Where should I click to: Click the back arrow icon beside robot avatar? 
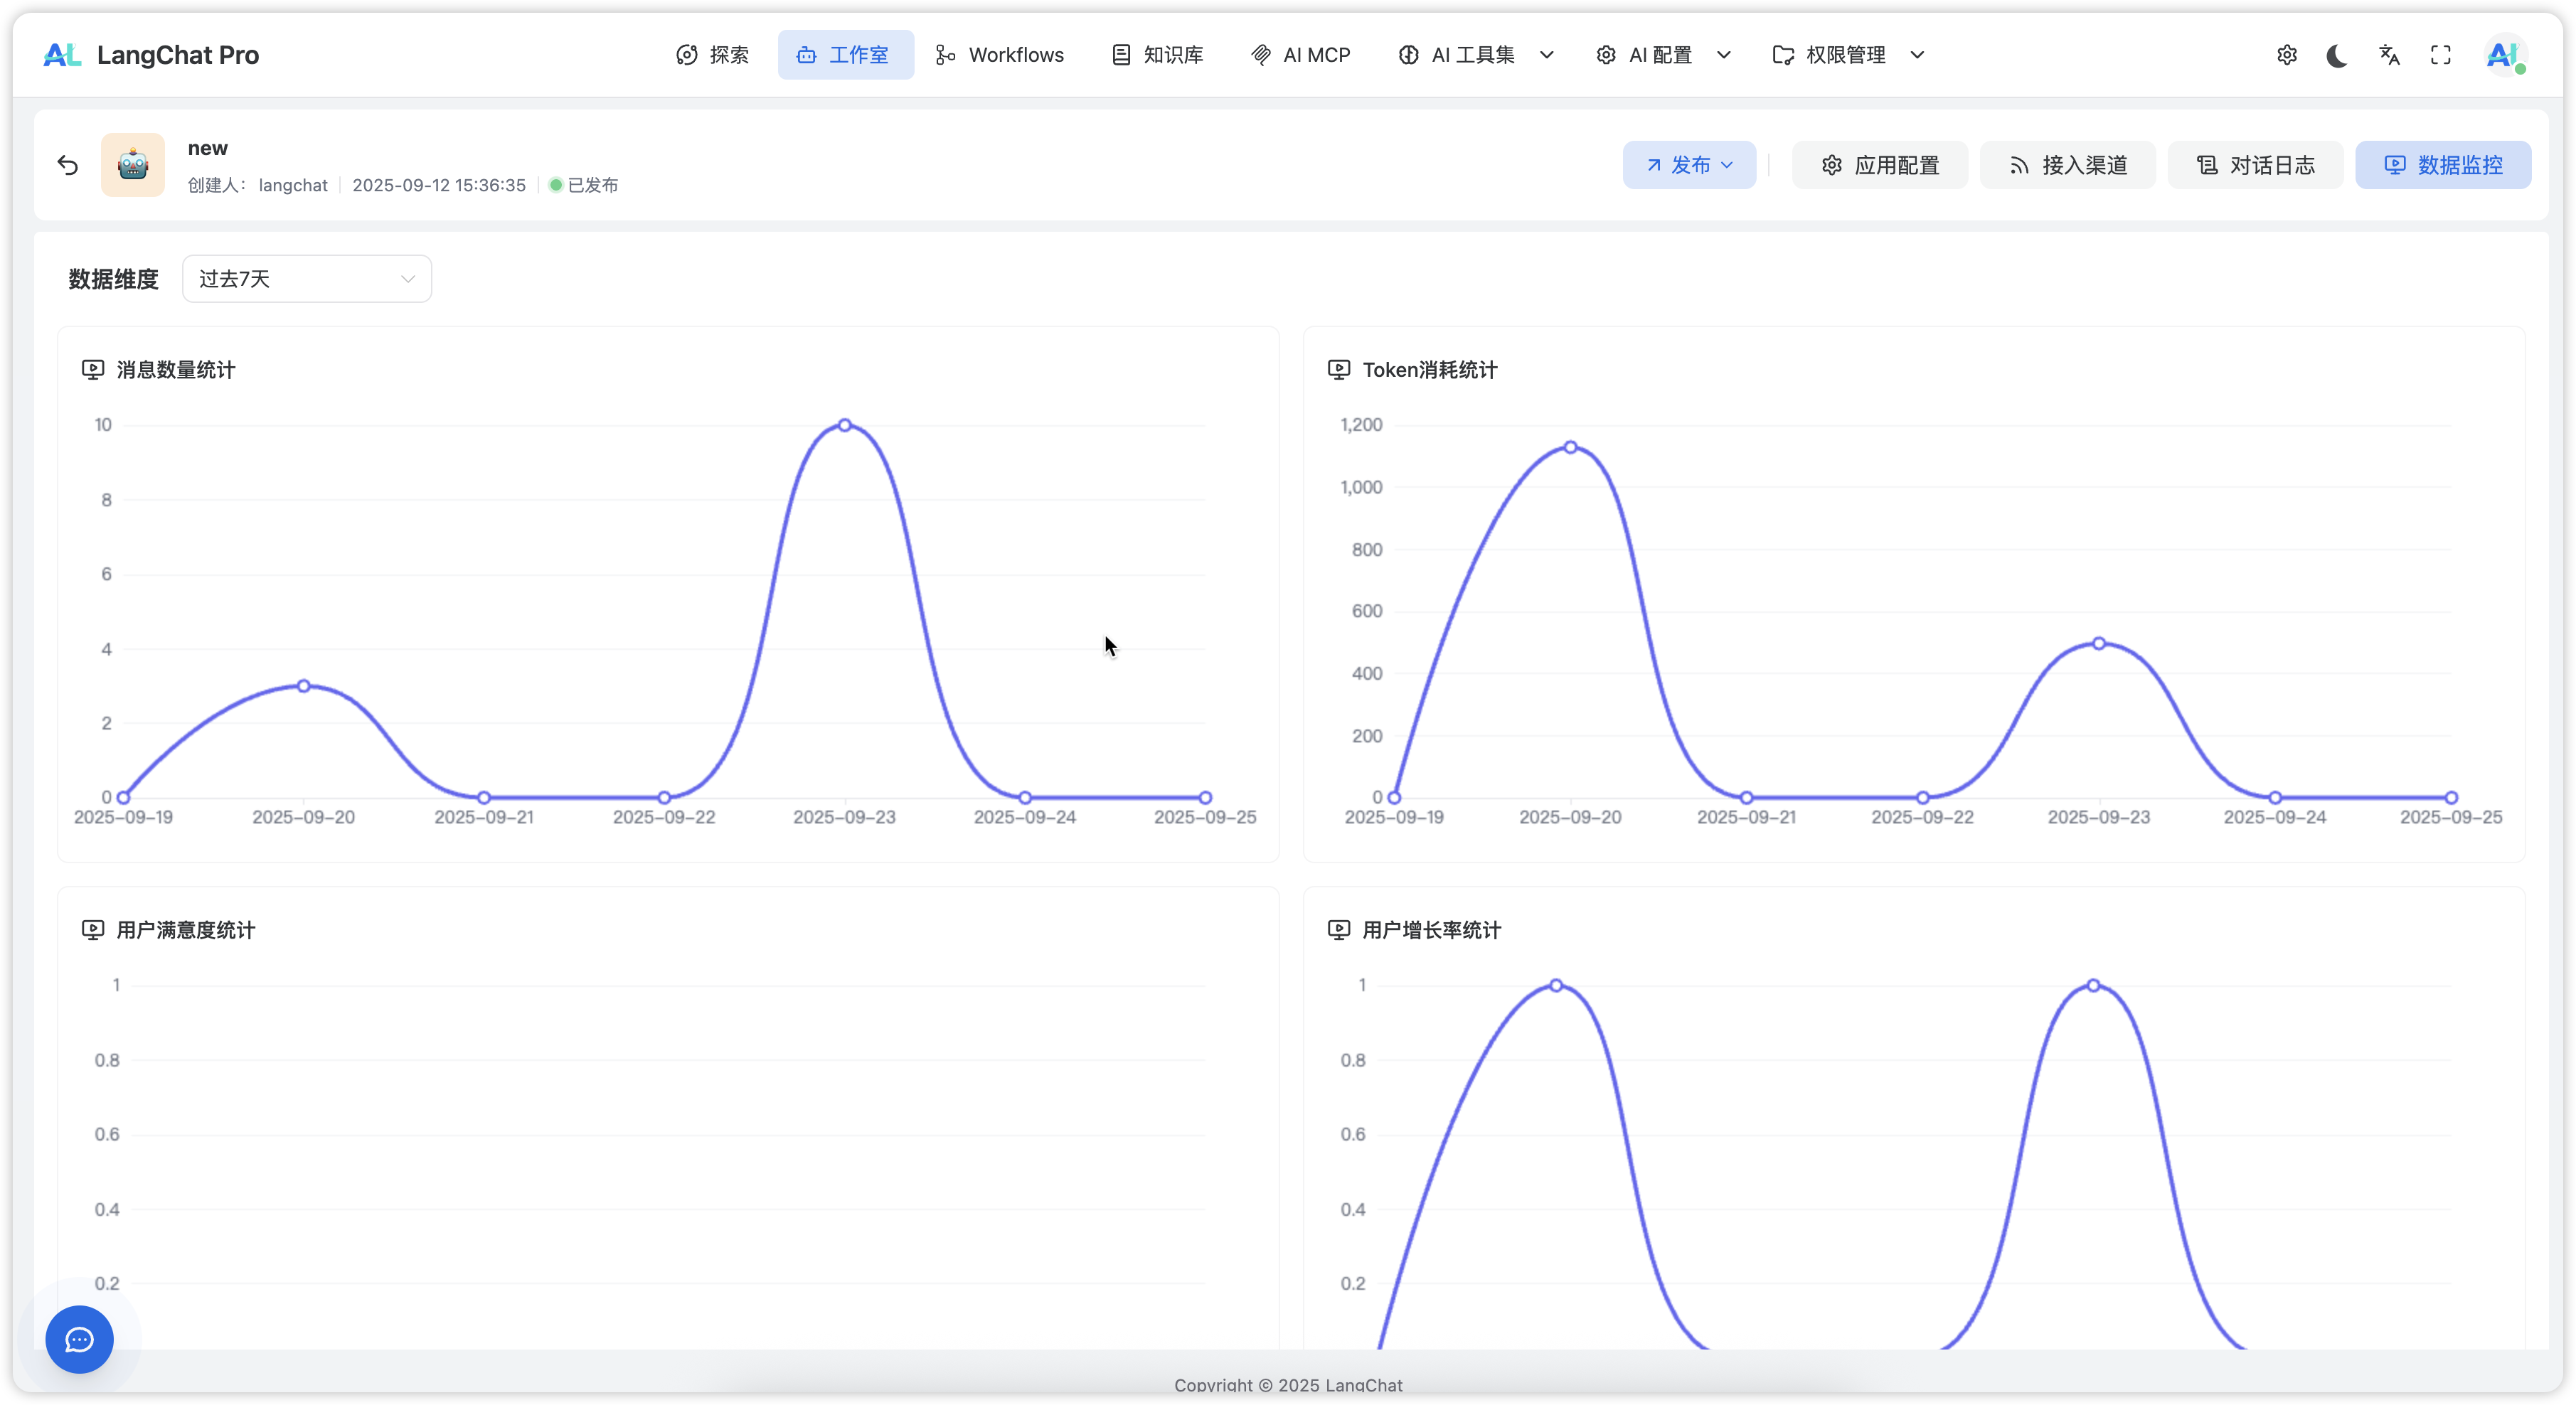pos(68,165)
